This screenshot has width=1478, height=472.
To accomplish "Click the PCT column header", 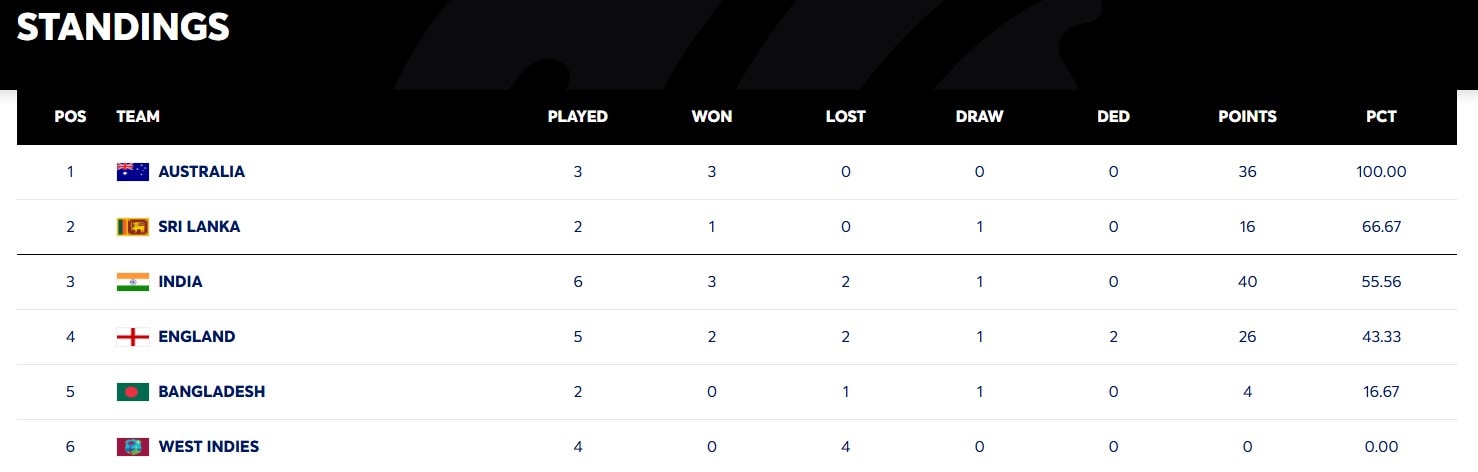I will point(1381,117).
